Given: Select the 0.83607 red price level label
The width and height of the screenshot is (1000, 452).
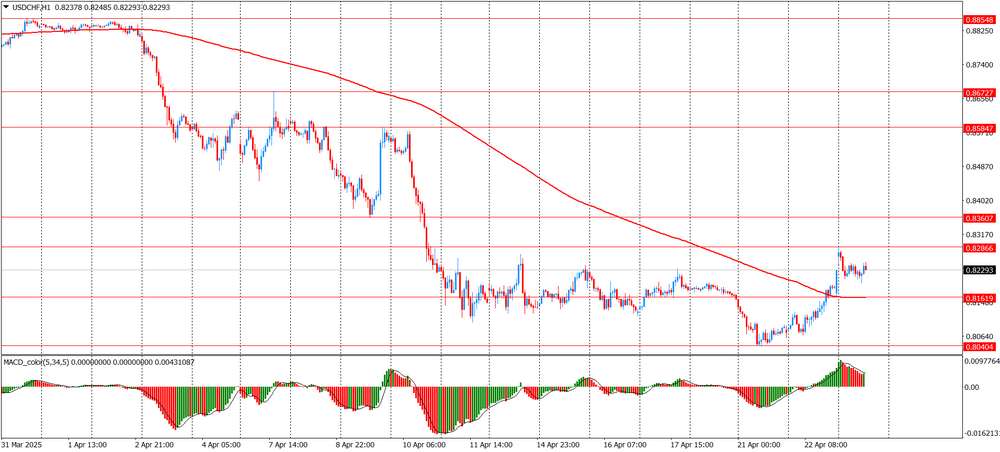Looking at the screenshot, I should (x=980, y=218).
